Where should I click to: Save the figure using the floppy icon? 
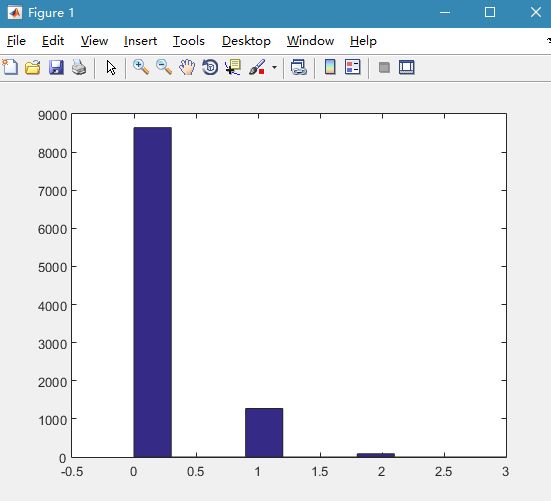[56, 67]
